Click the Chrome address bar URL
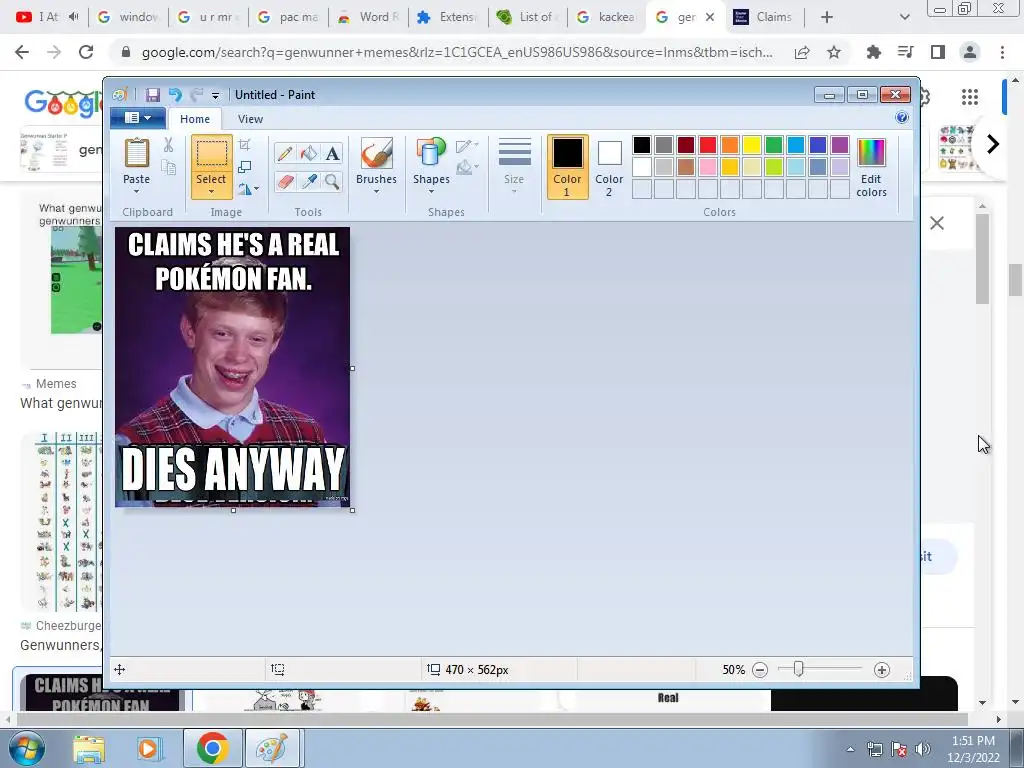Screen dimensions: 1024x768 (x=457, y=52)
